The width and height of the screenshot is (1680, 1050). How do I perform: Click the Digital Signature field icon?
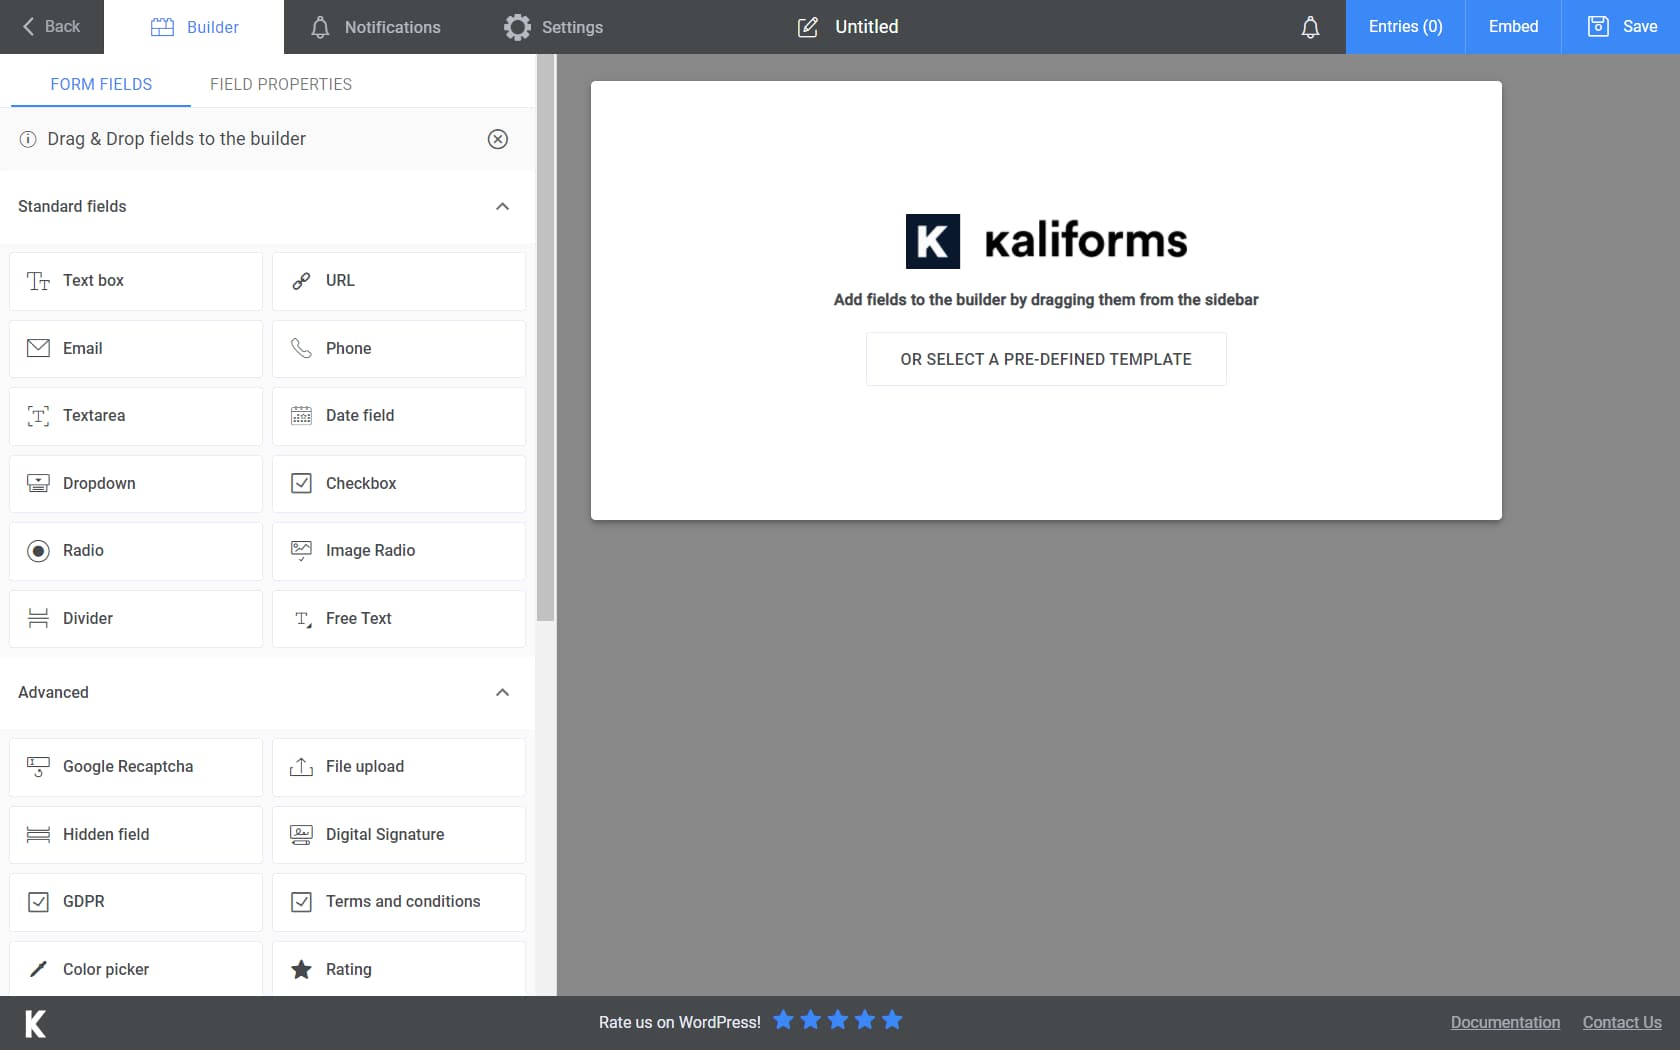[301, 834]
